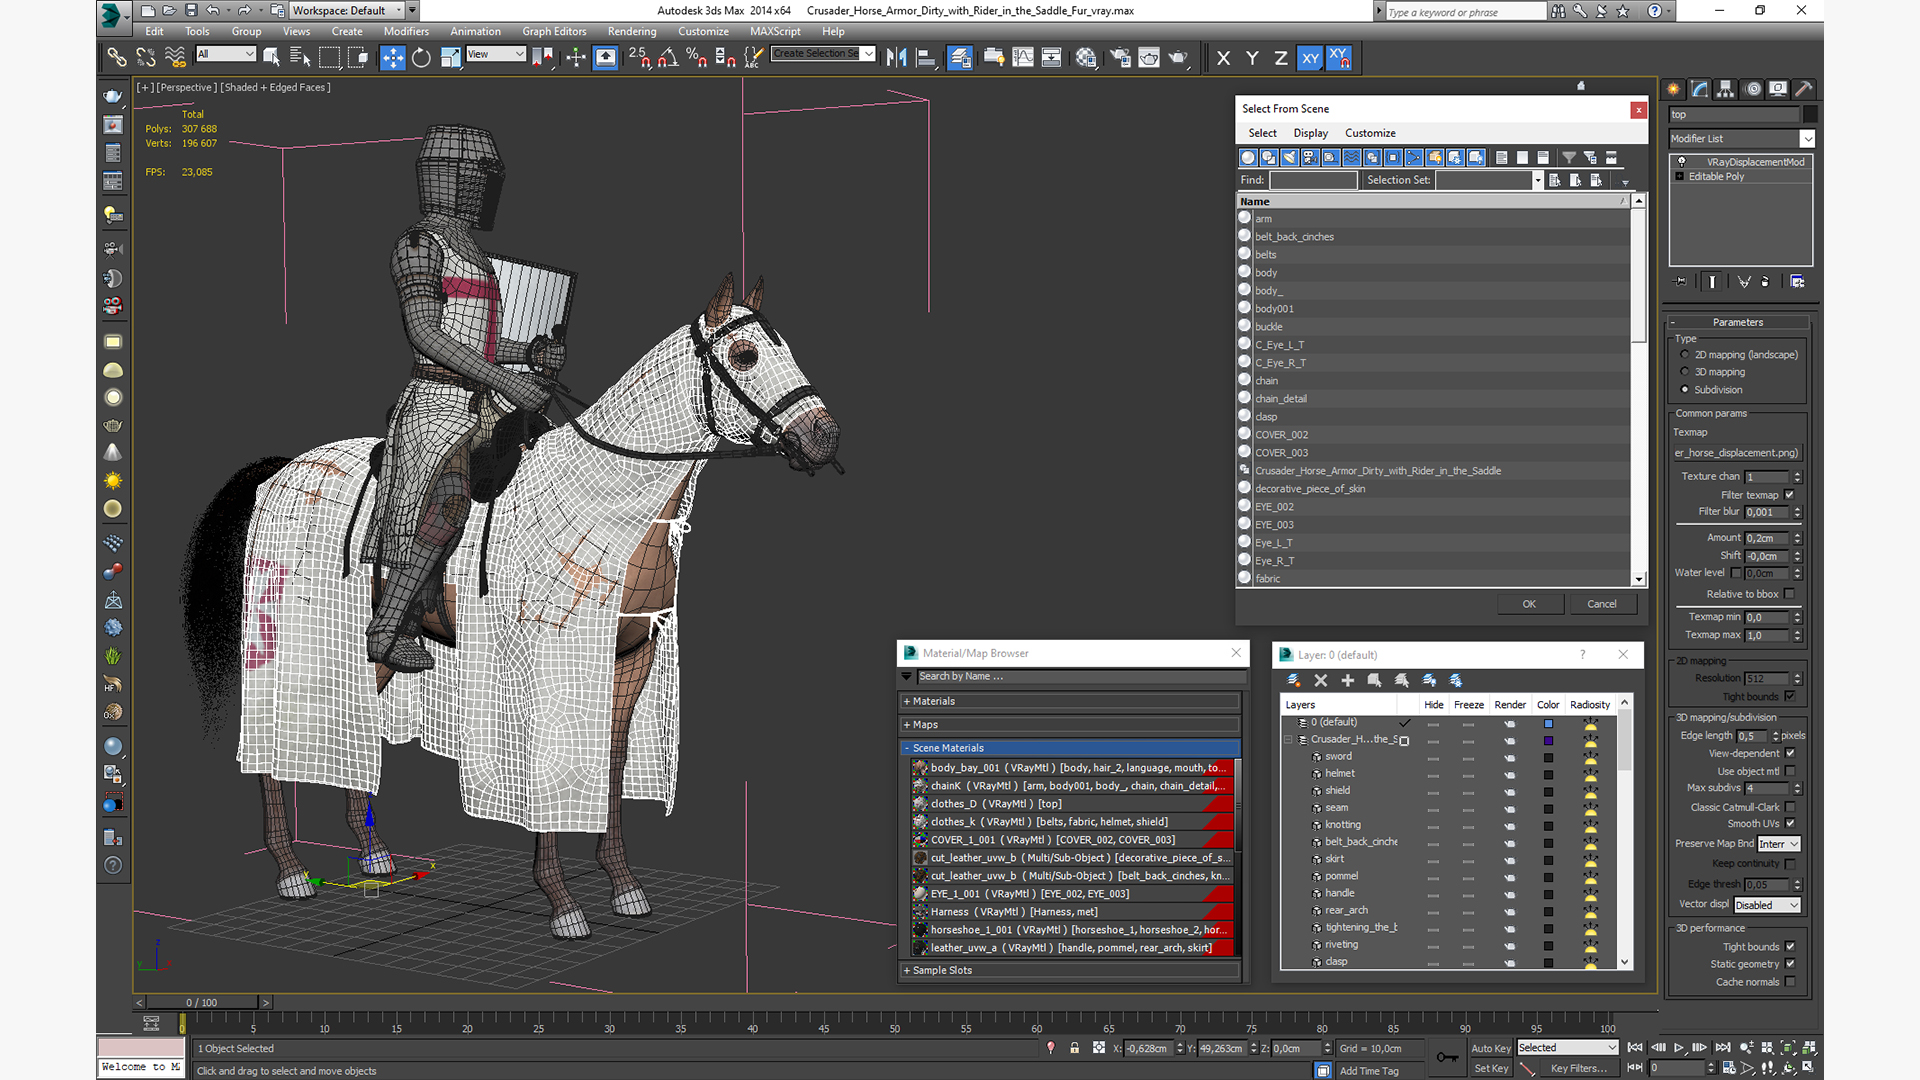Collapse the Crusader_H layer tree node

point(1288,740)
